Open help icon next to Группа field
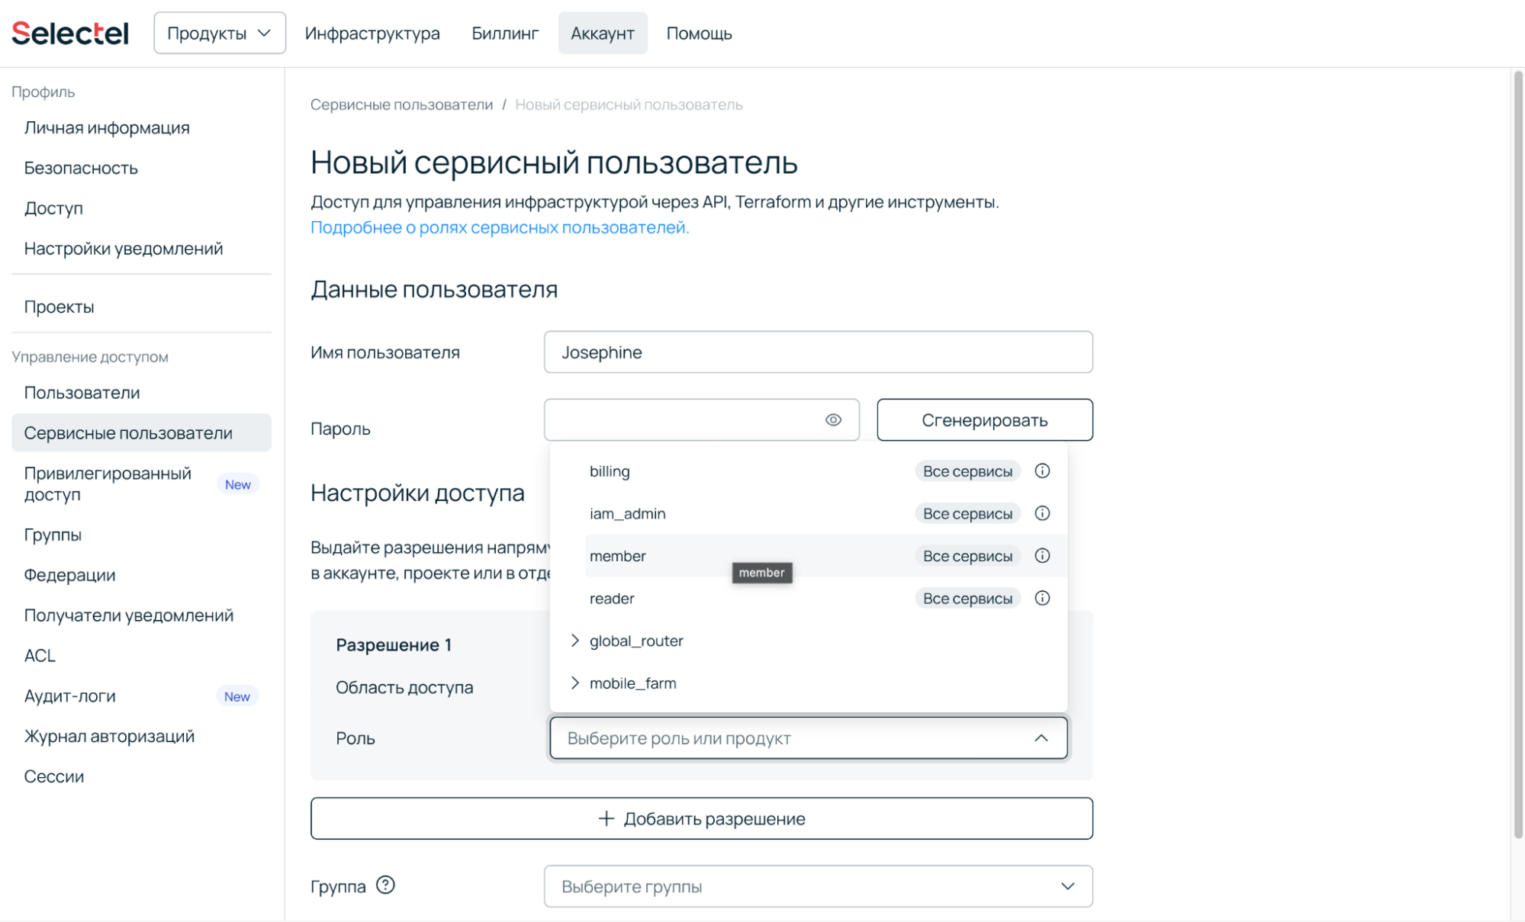 tap(388, 885)
